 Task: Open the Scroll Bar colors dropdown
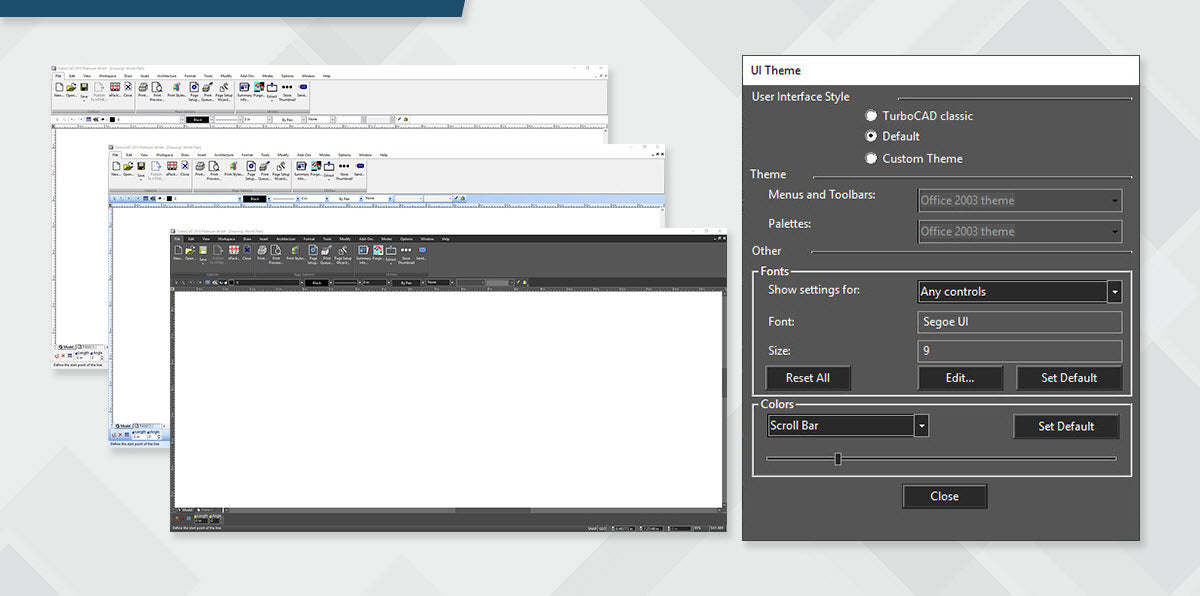[921, 426]
